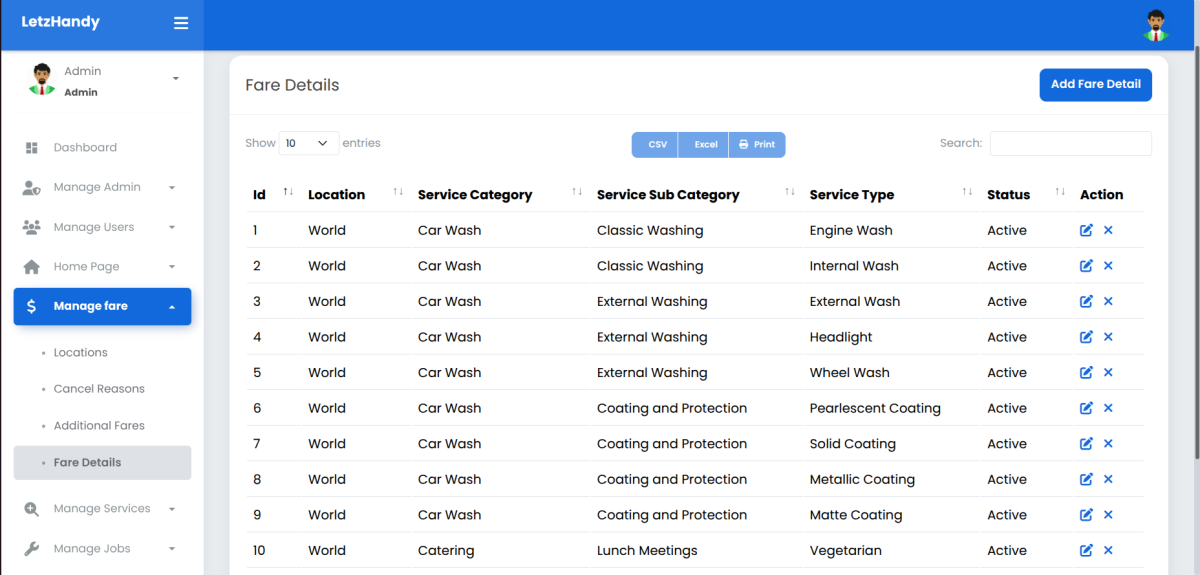Viewport: 1200px width, 575px height.
Task: Edit the Internal Wash fare row
Action: coord(1086,266)
